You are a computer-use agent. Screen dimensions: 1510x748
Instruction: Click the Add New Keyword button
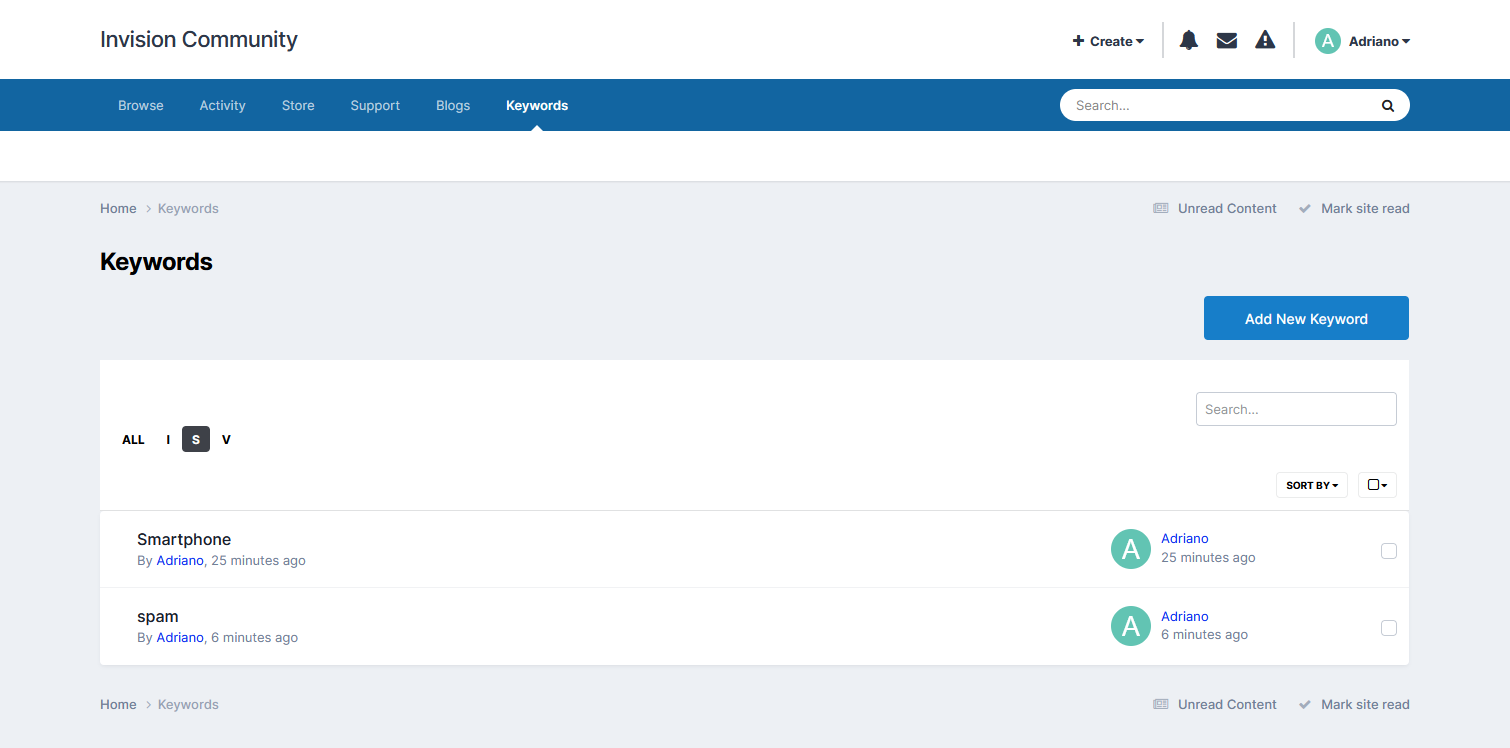(1305, 318)
